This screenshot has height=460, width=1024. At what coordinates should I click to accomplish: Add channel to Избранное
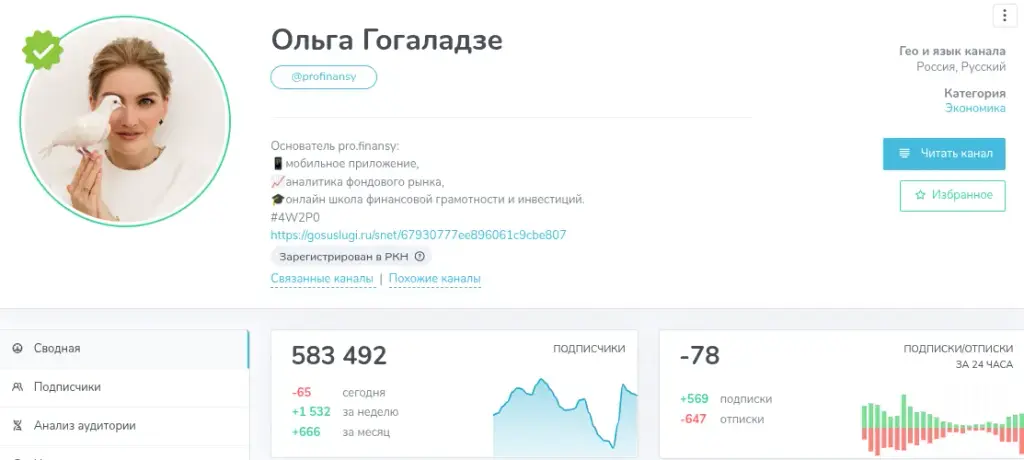point(952,195)
